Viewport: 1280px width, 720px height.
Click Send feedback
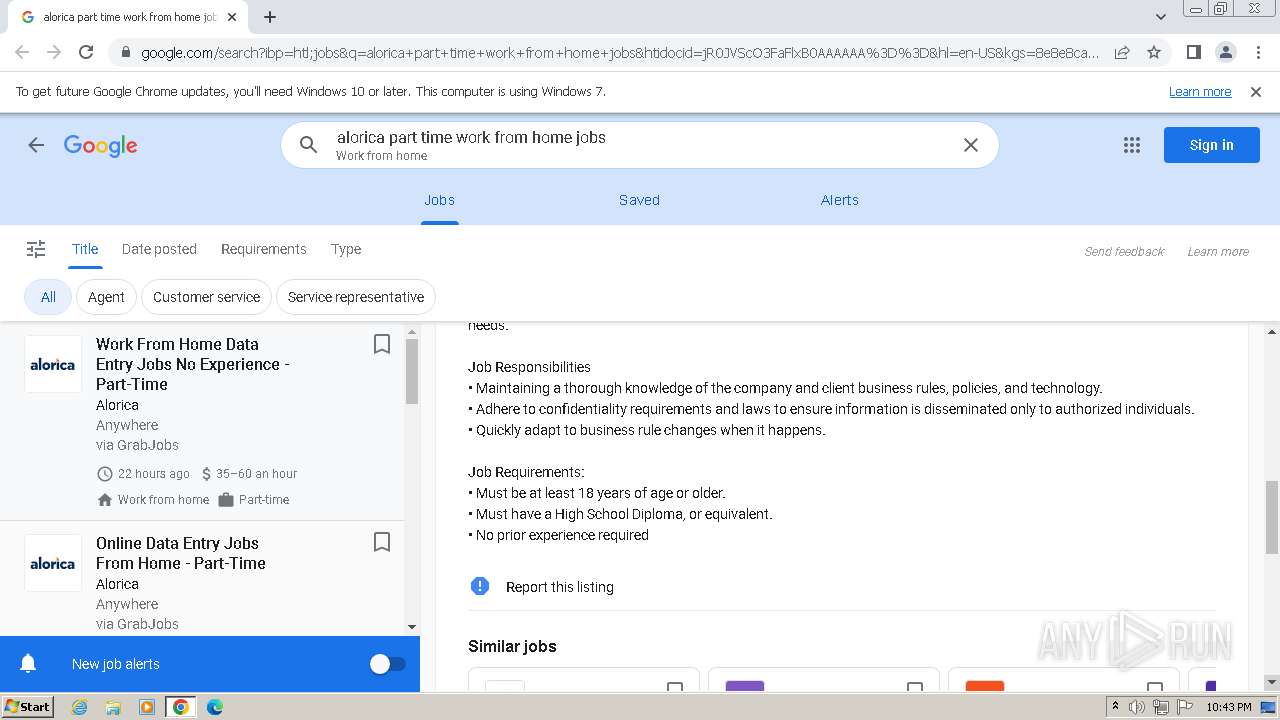pos(1124,252)
